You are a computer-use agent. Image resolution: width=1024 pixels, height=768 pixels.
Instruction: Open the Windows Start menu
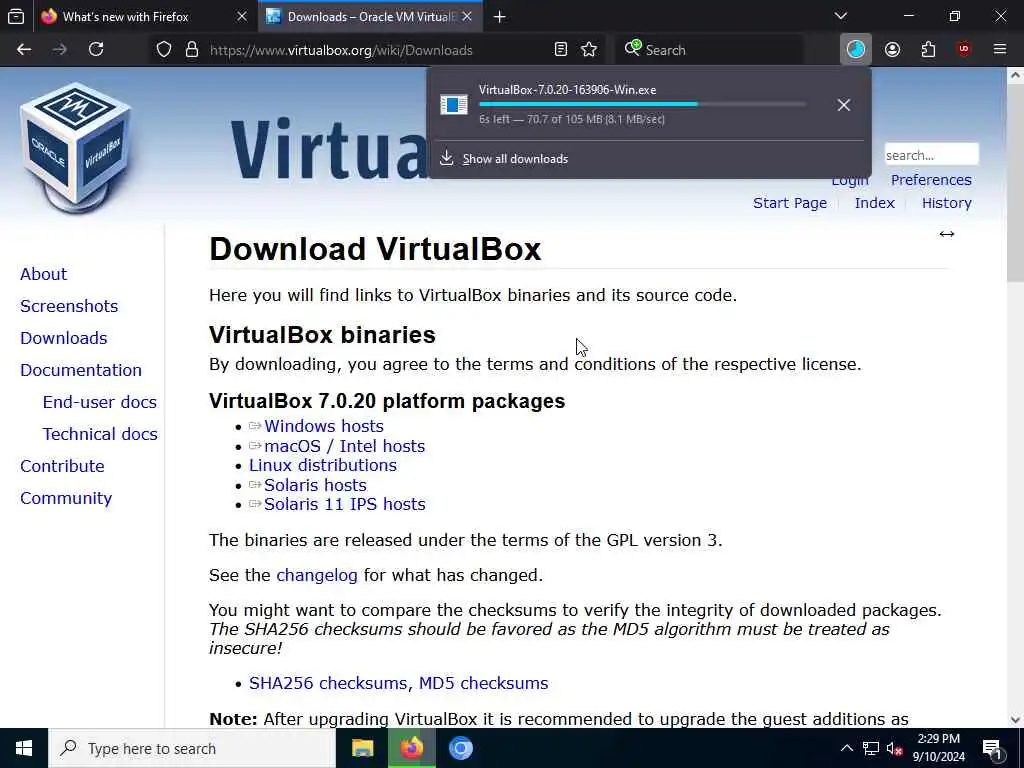(24, 748)
